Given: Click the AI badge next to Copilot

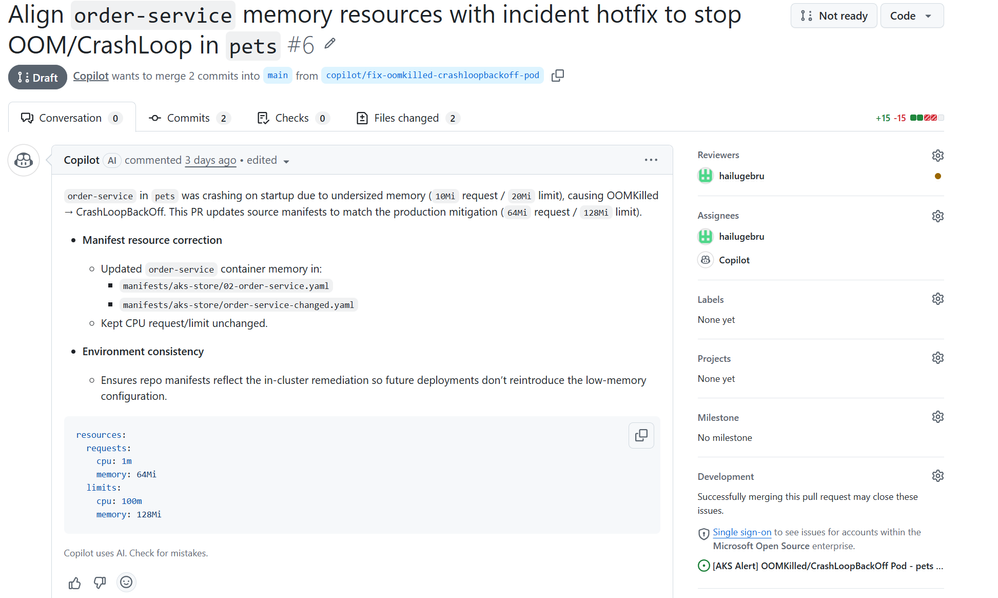Looking at the screenshot, I should click(112, 161).
